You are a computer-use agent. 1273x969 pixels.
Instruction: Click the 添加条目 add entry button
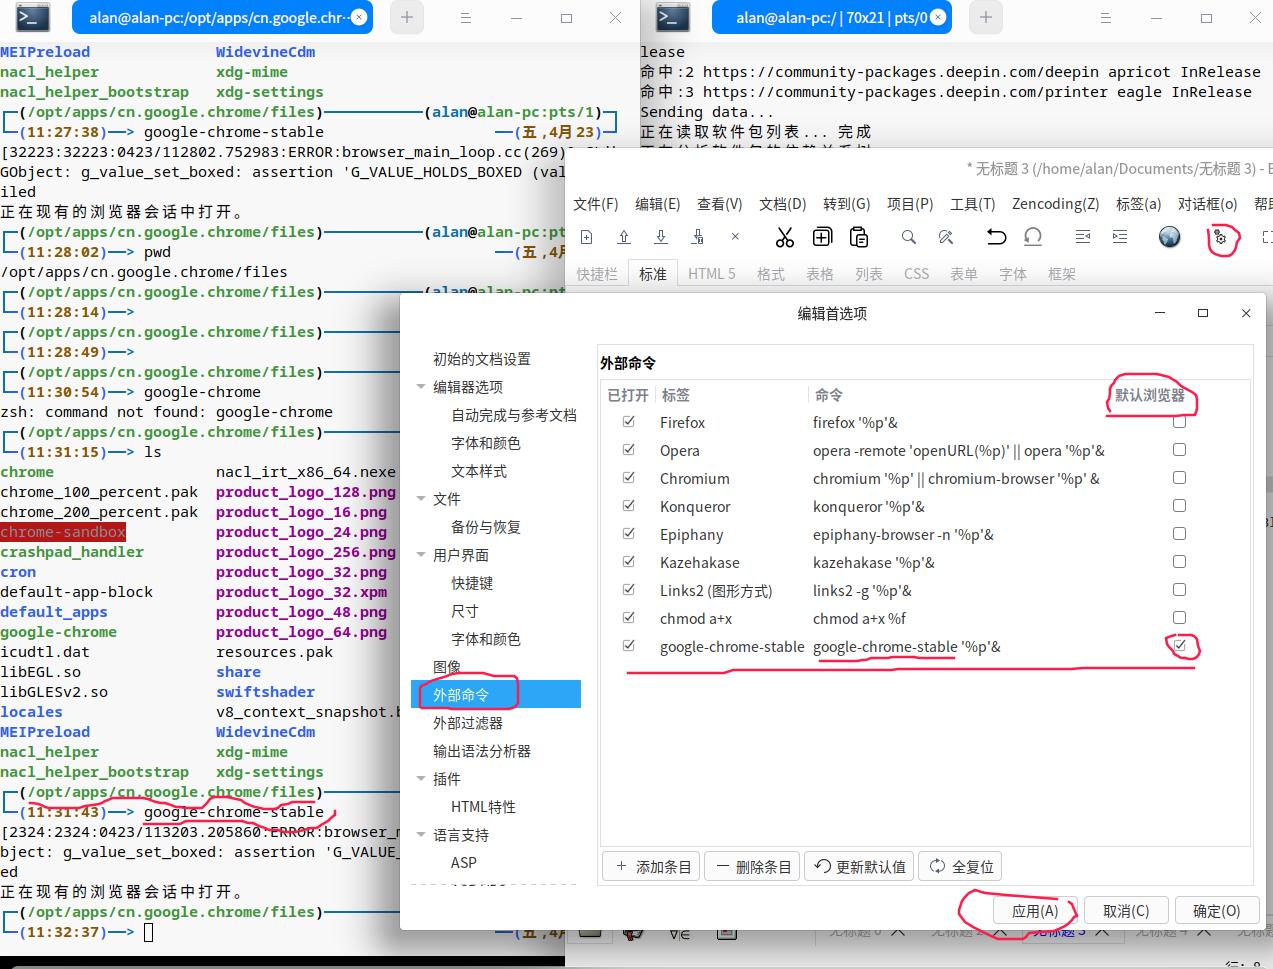653,867
